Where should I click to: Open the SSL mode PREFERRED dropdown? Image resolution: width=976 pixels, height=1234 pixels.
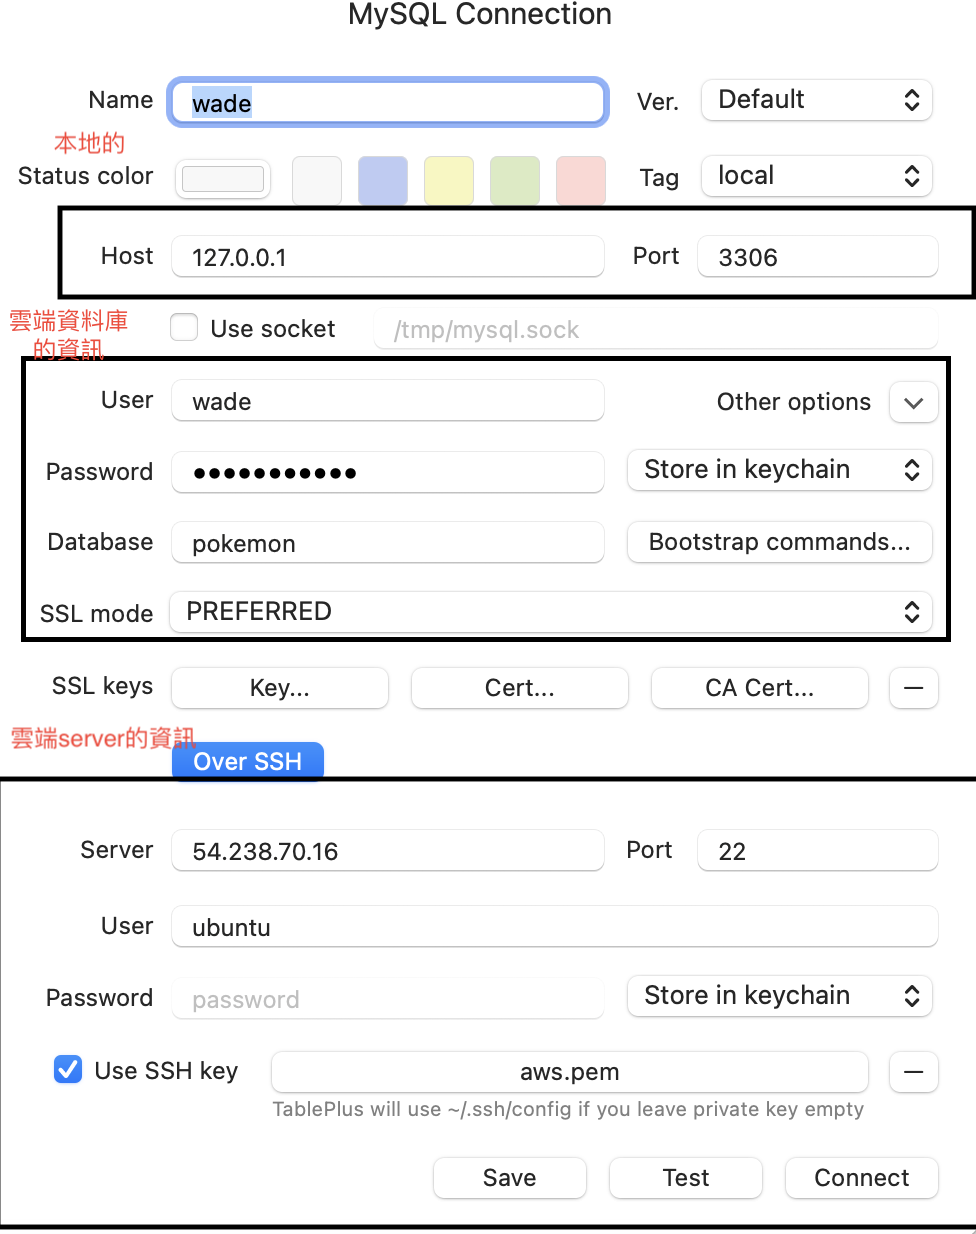(x=551, y=612)
